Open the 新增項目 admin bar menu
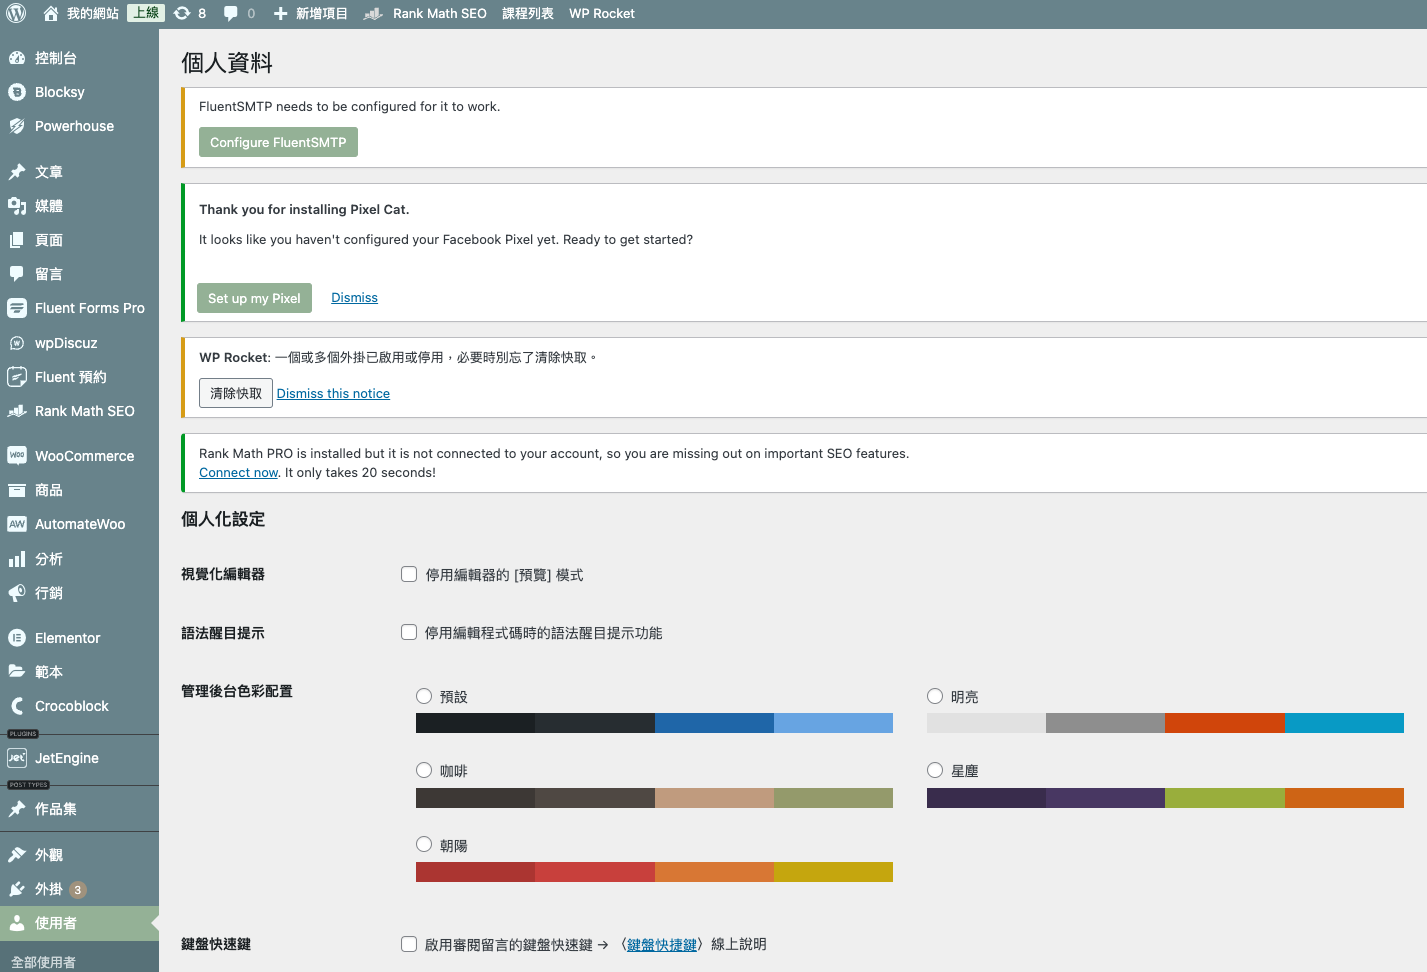Image resolution: width=1427 pixels, height=972 pixels. tap(310, 13)
